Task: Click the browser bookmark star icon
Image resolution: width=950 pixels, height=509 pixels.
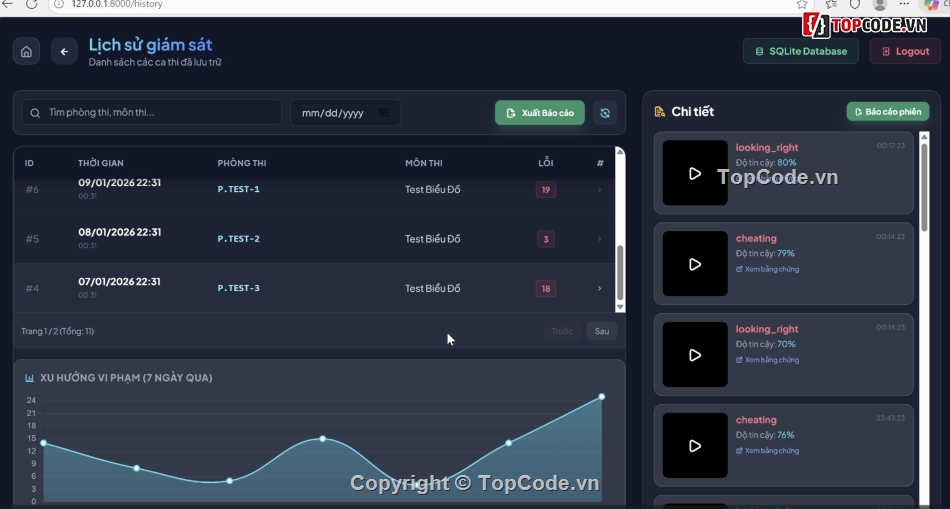Action: 802,4
